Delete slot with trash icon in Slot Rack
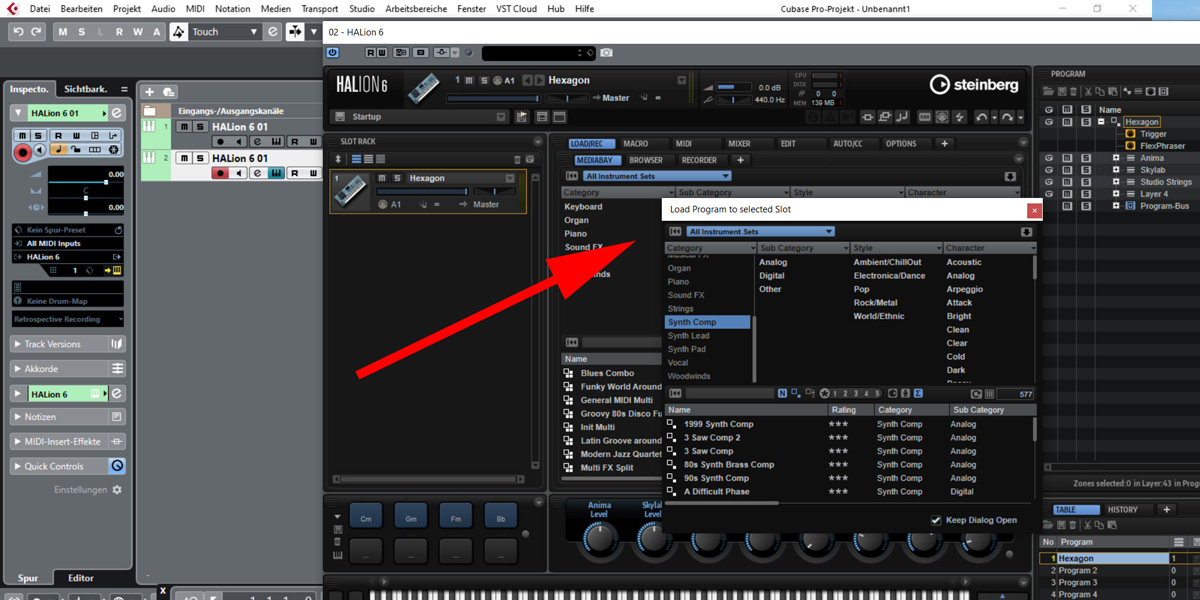This screenshot has width=1200, height=600. pos(517,159)
